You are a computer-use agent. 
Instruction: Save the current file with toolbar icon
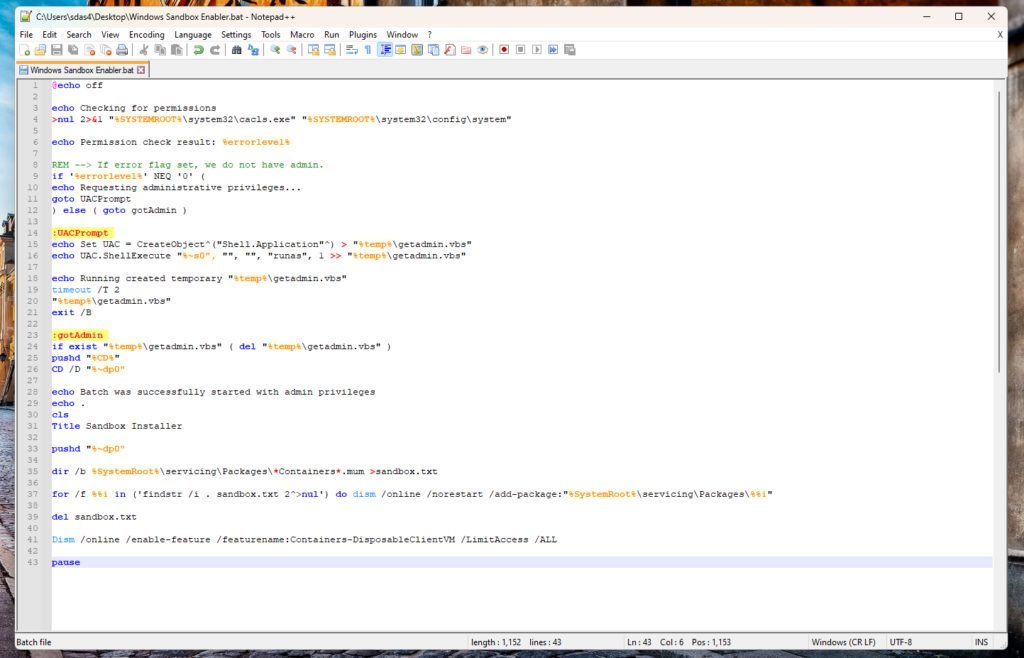pos(57,50)
